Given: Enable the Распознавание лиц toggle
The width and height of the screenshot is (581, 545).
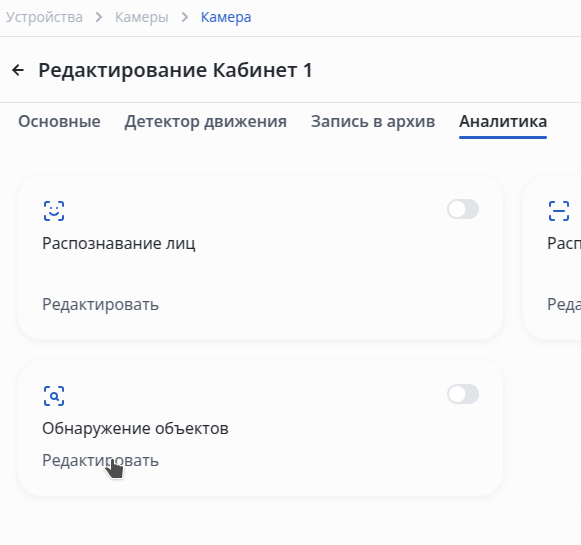Looking at the screenshot, I should [463, 209].
